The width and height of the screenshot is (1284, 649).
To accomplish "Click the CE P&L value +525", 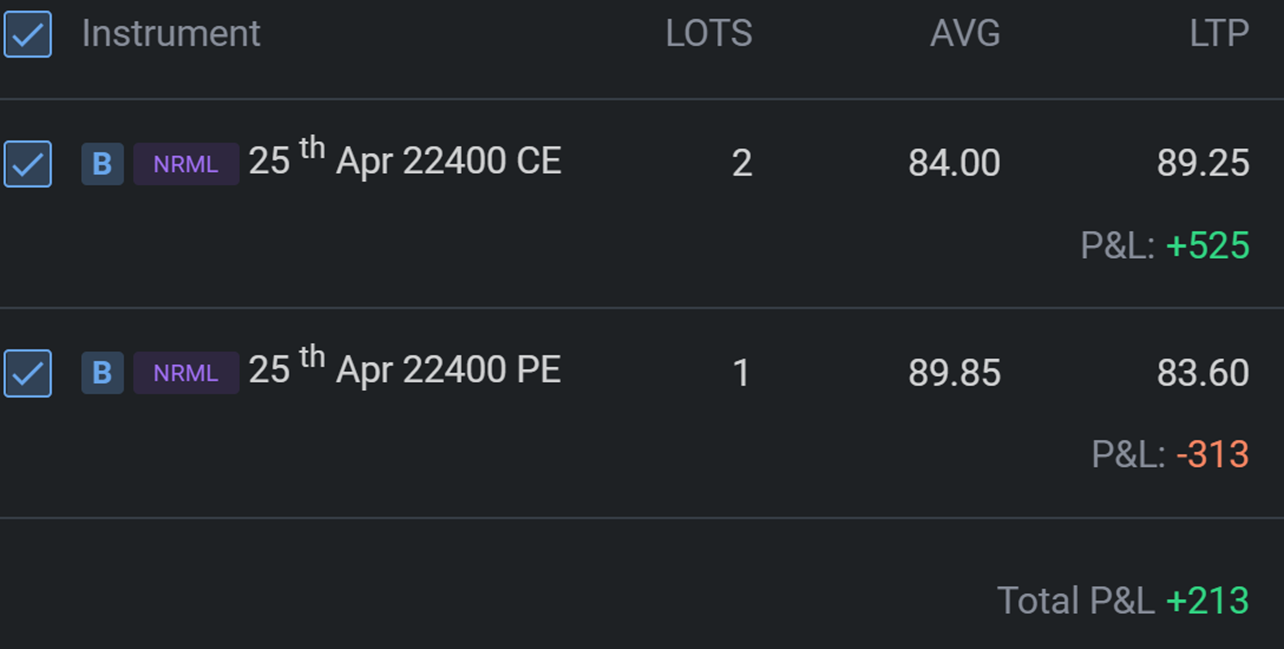I will point(1207,245).
